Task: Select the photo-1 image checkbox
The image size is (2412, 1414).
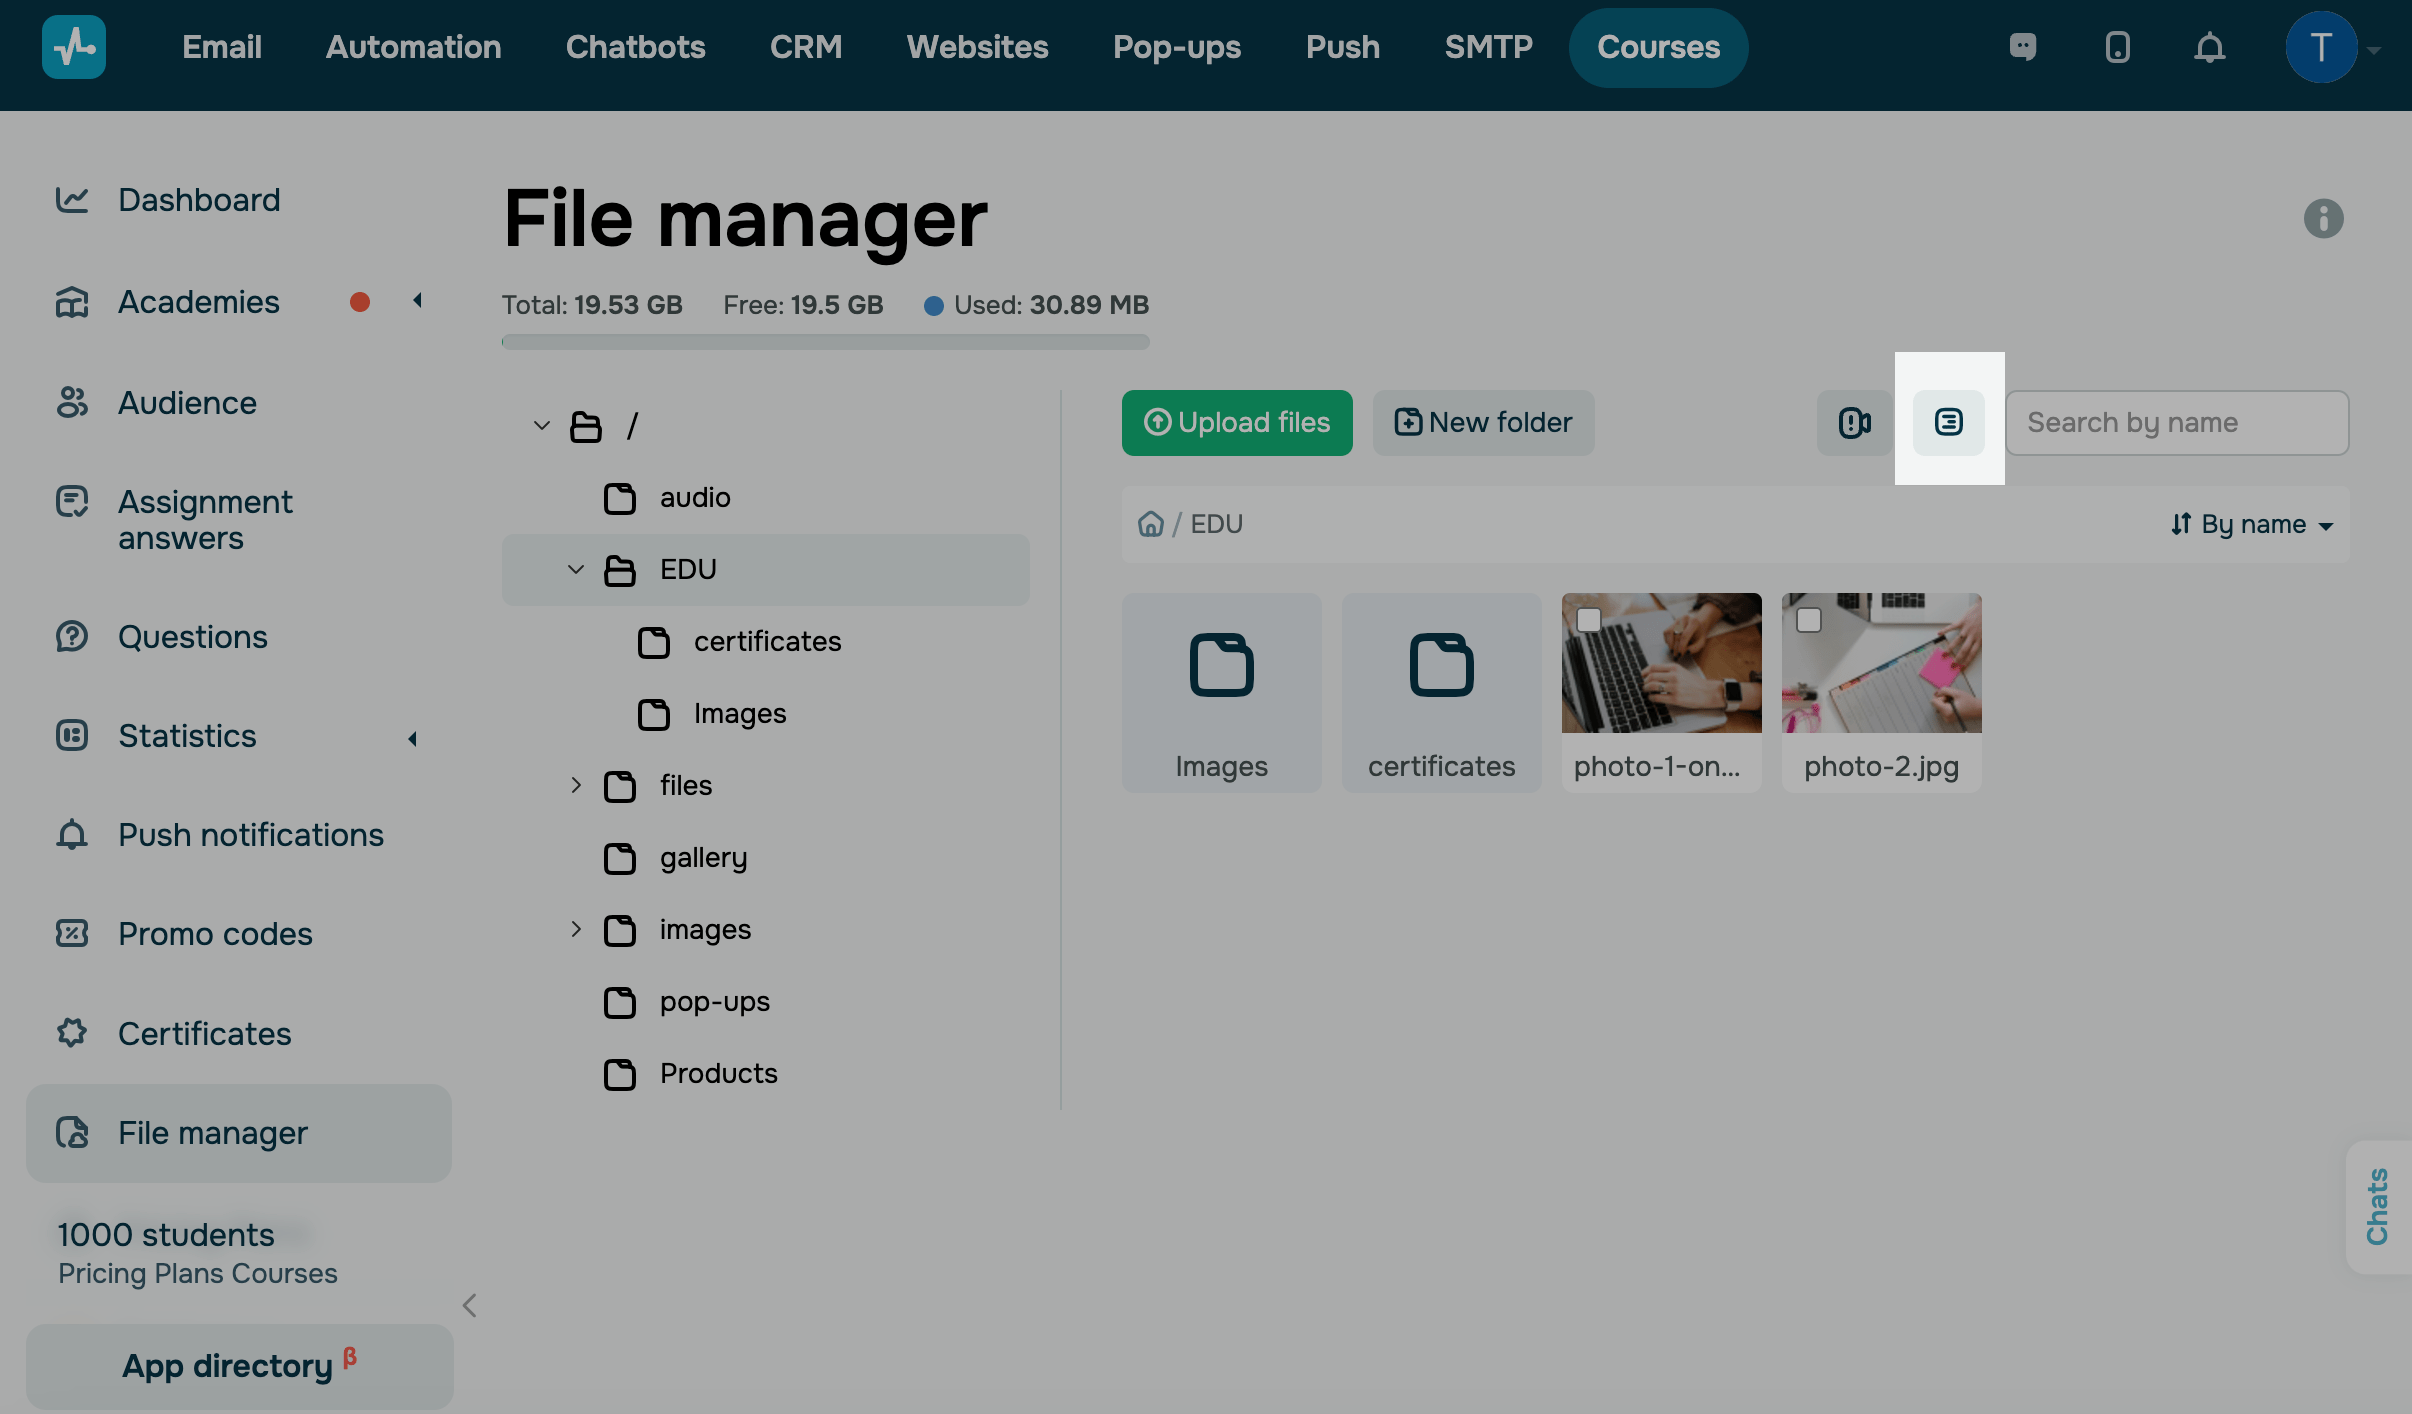Action: [x=1589, y=620]
